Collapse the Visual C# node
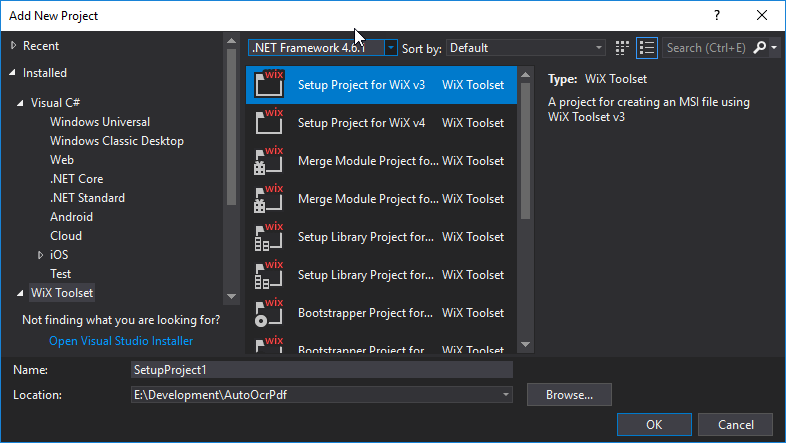 pyautogui.click(x=21, y=103)
